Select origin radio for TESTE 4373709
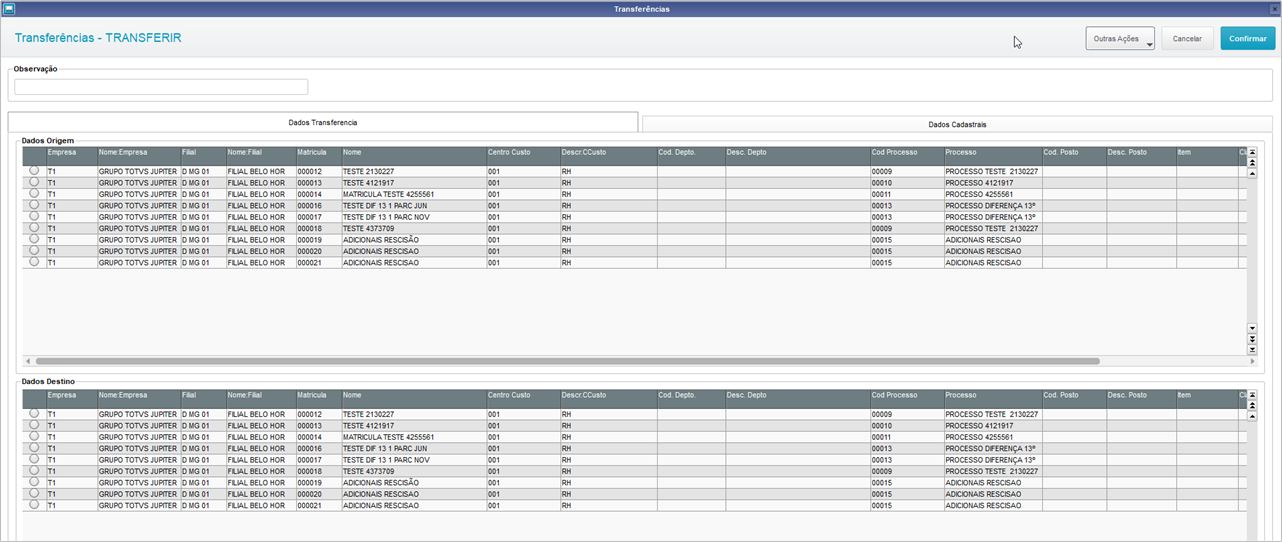 pyautogui.click(x=34, y=227)
